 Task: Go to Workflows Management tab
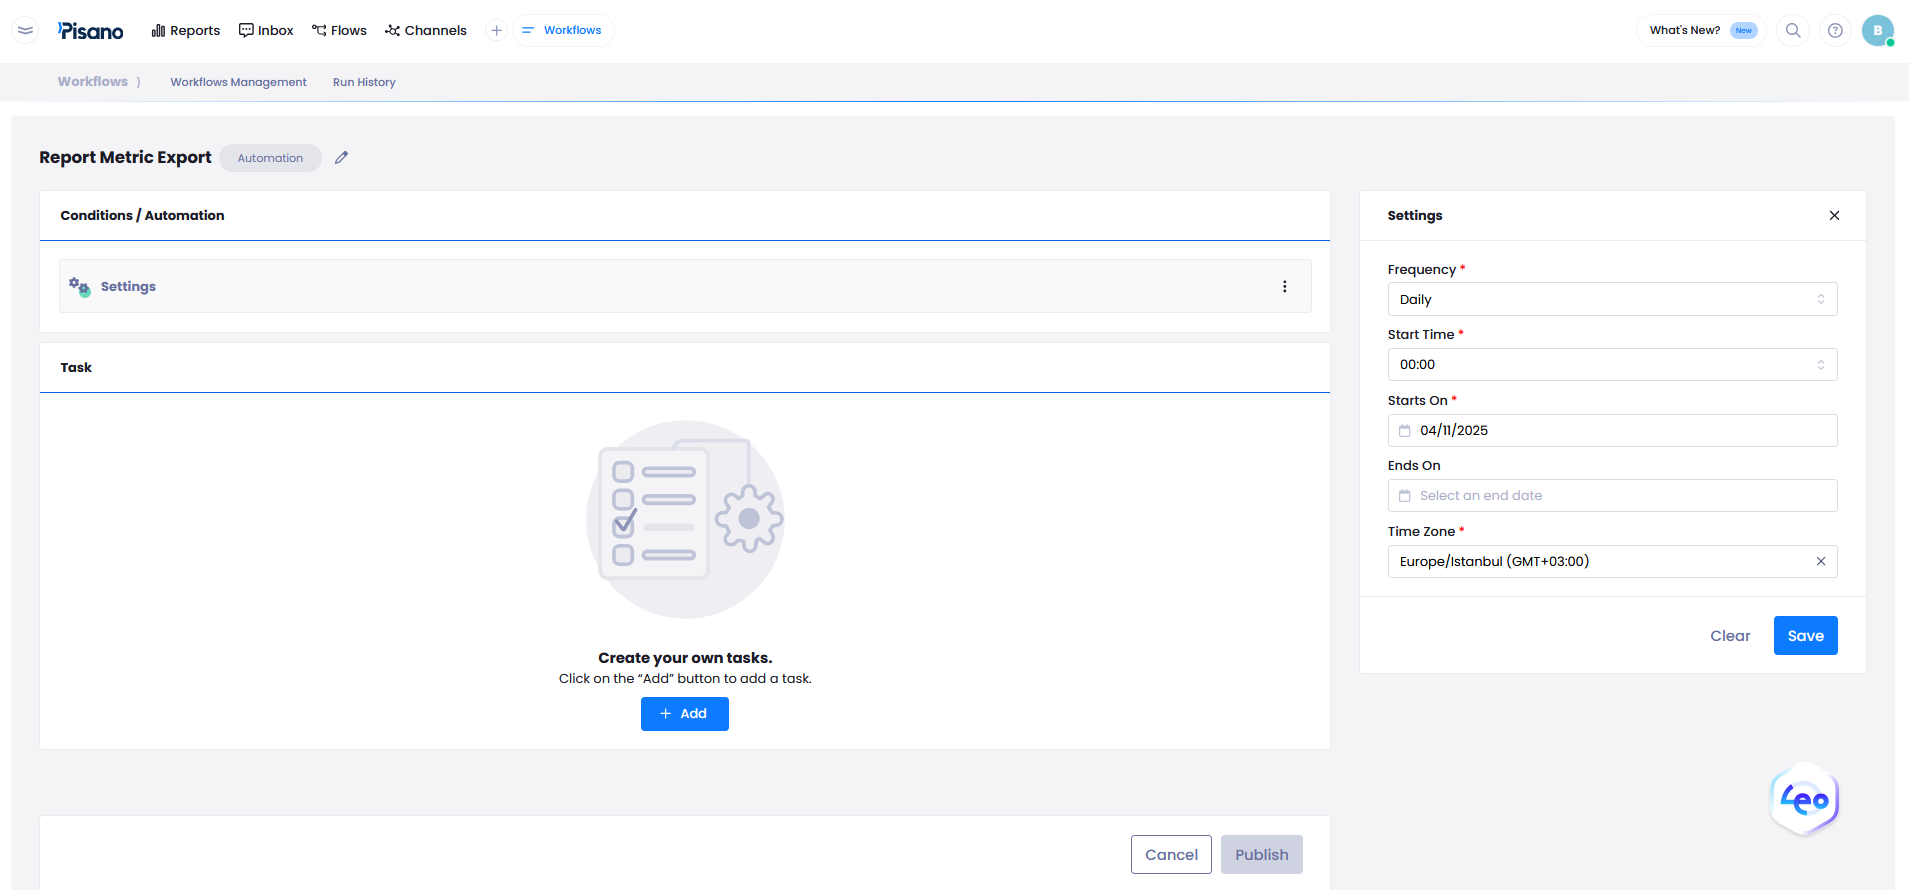coord(238,82)
